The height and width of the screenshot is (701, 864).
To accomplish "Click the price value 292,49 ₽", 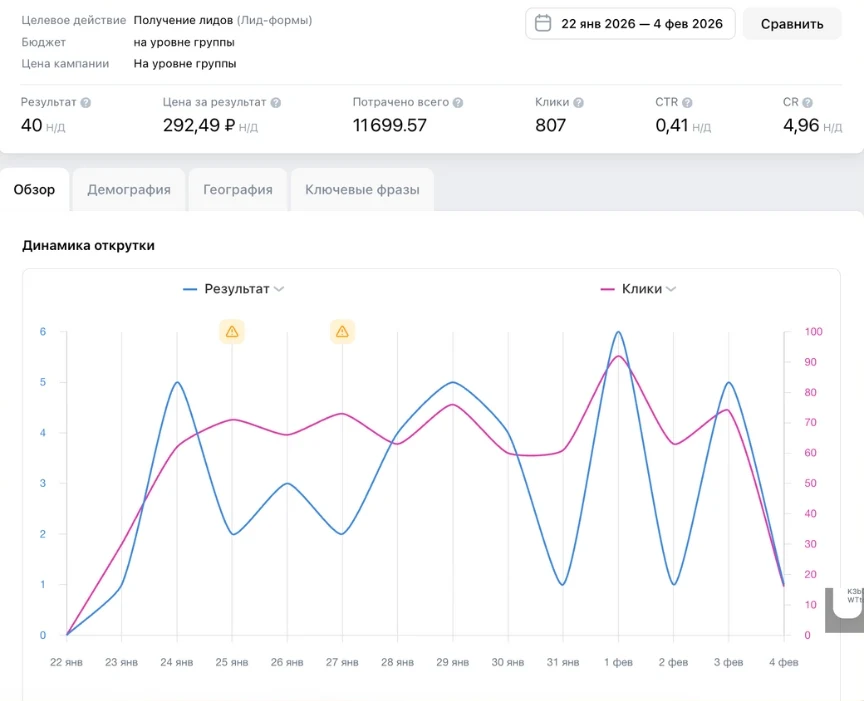I will [x=199, y=125].
